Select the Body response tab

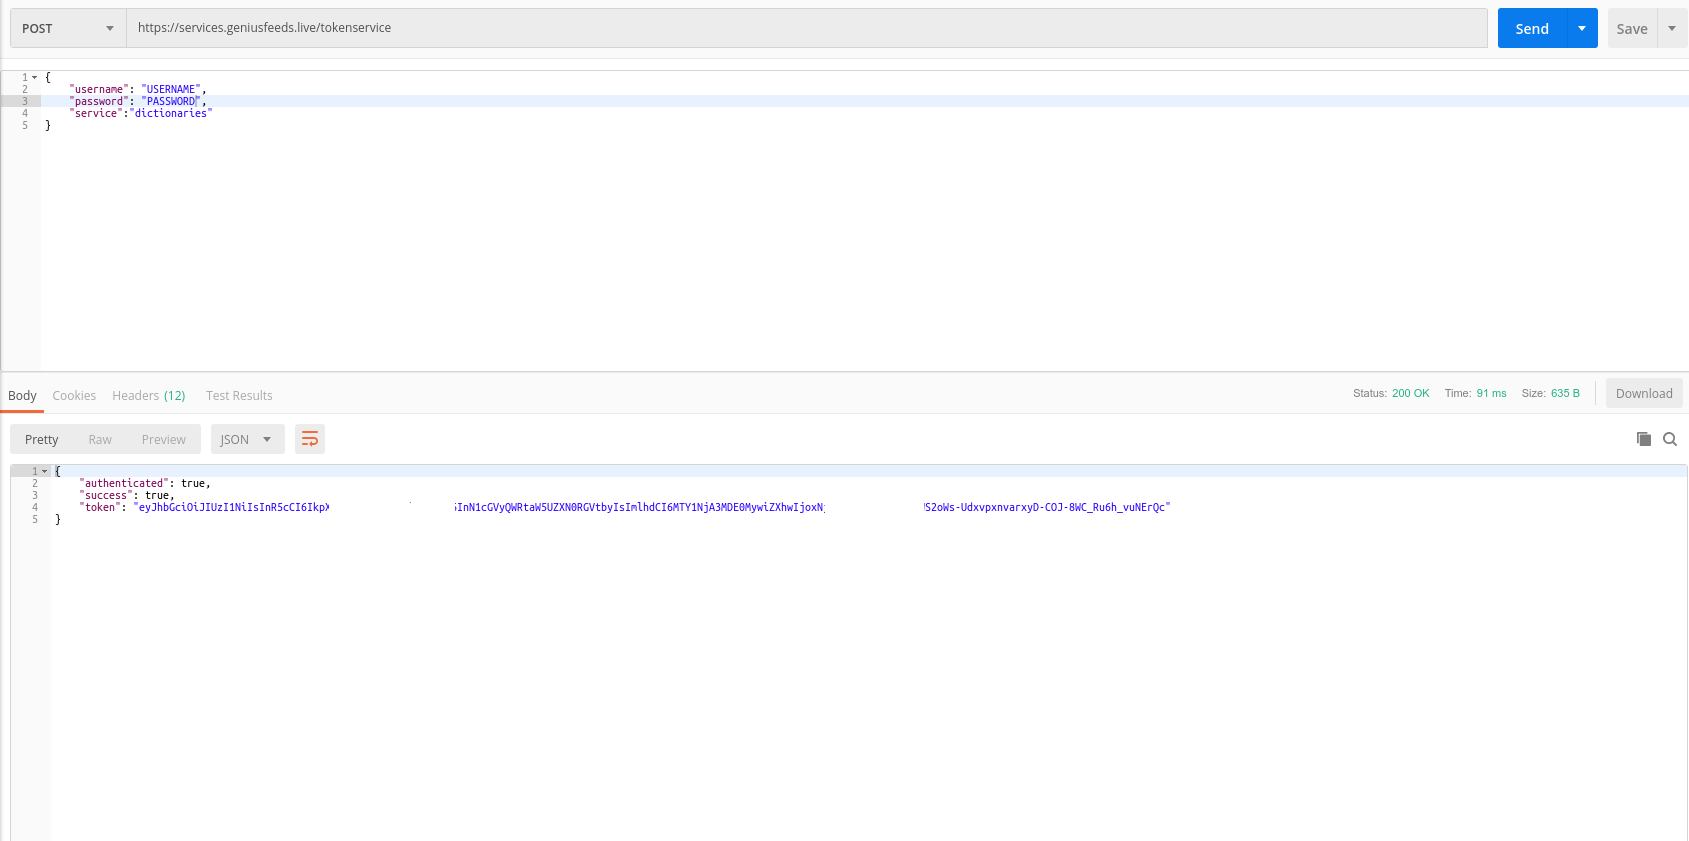coord(22,396)
